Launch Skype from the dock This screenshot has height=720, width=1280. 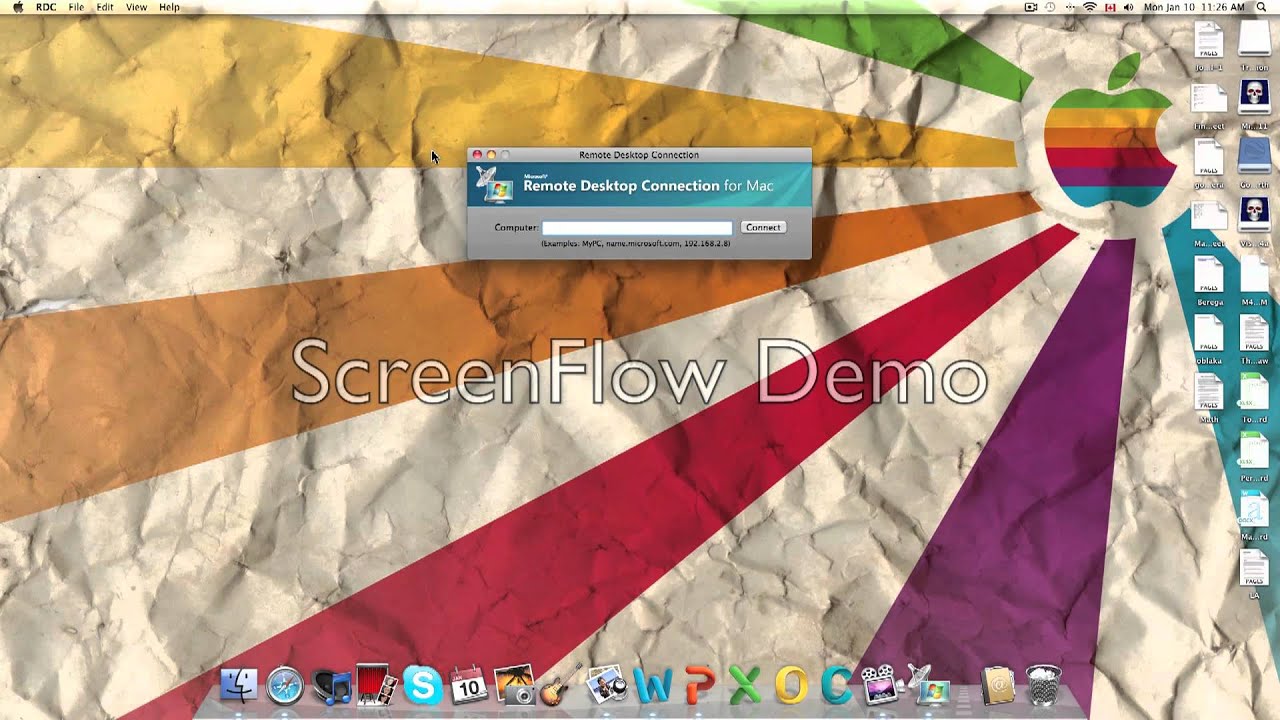click(423, 686)
